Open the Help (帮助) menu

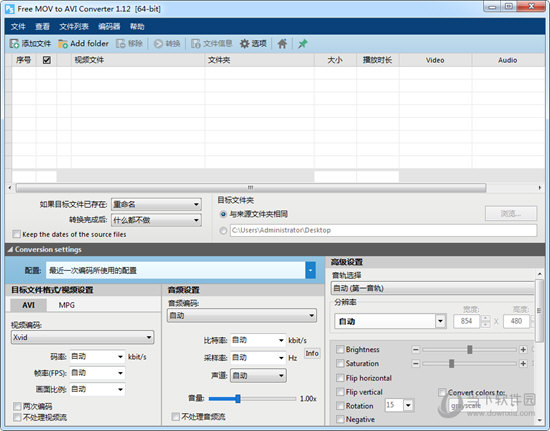point(137,27)
